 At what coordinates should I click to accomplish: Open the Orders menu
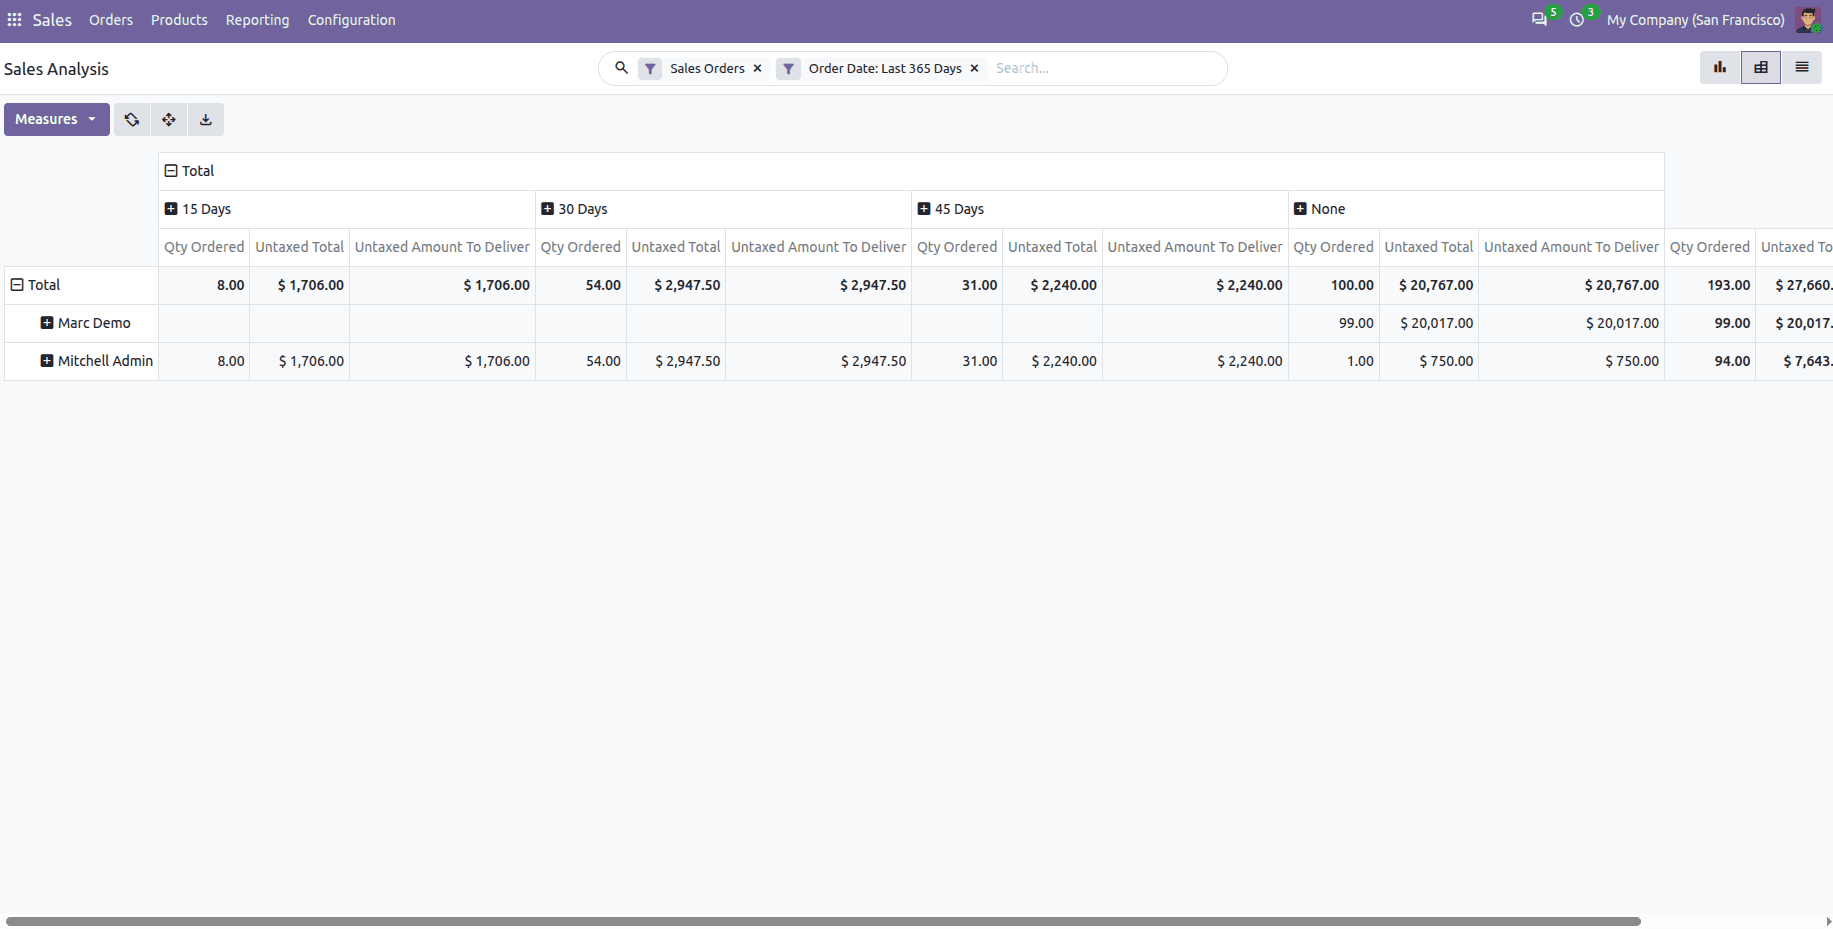(111, 20)
